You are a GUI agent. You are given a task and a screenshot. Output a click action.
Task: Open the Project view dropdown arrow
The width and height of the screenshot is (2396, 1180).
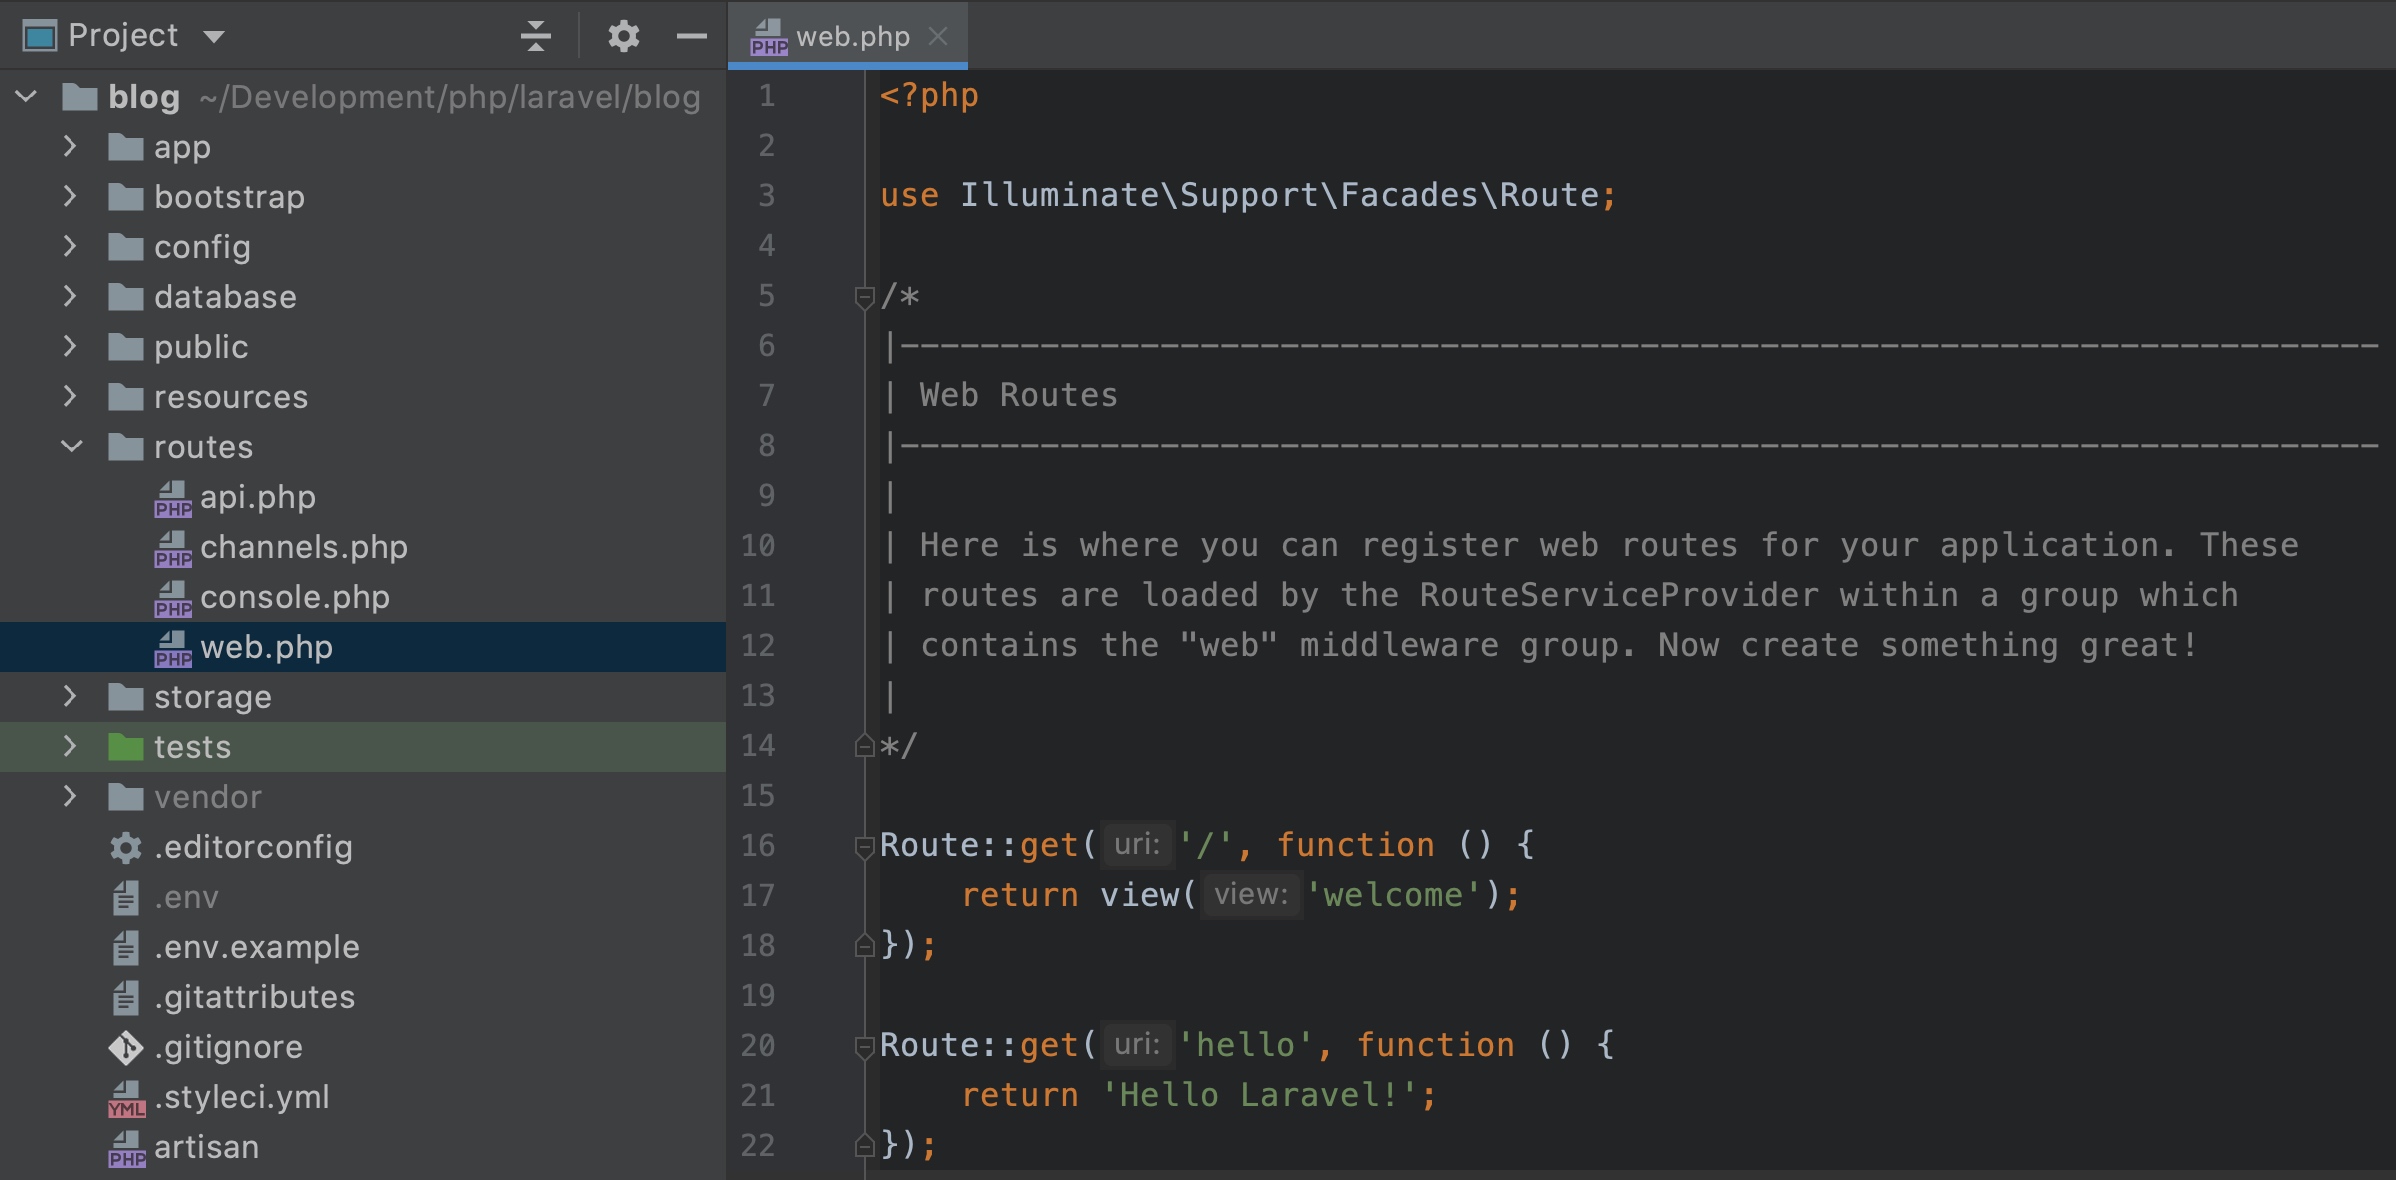(213, 37)
